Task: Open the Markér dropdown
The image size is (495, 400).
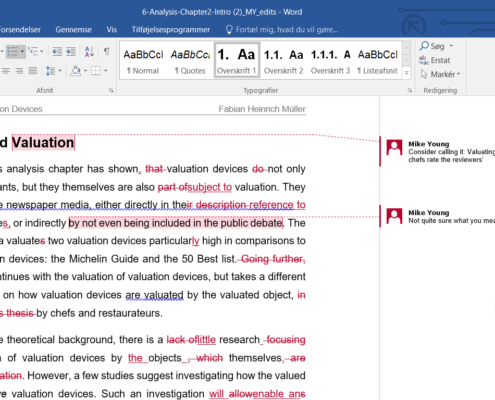Action: [440, 74]
